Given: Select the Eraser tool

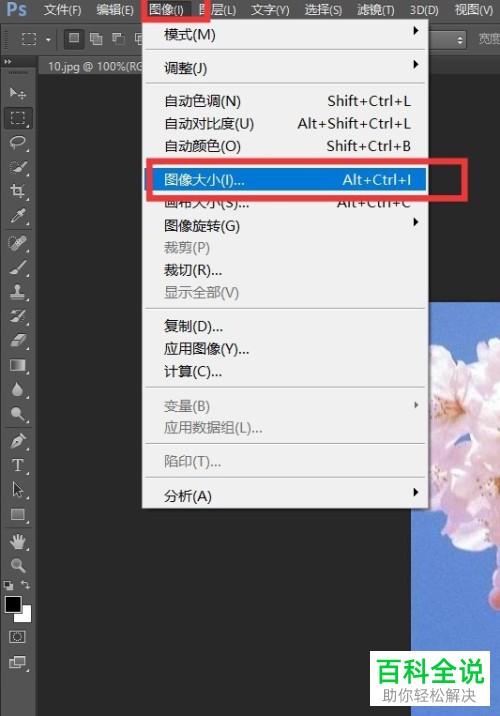Looking at the screenshot, I should click(18, 340).
